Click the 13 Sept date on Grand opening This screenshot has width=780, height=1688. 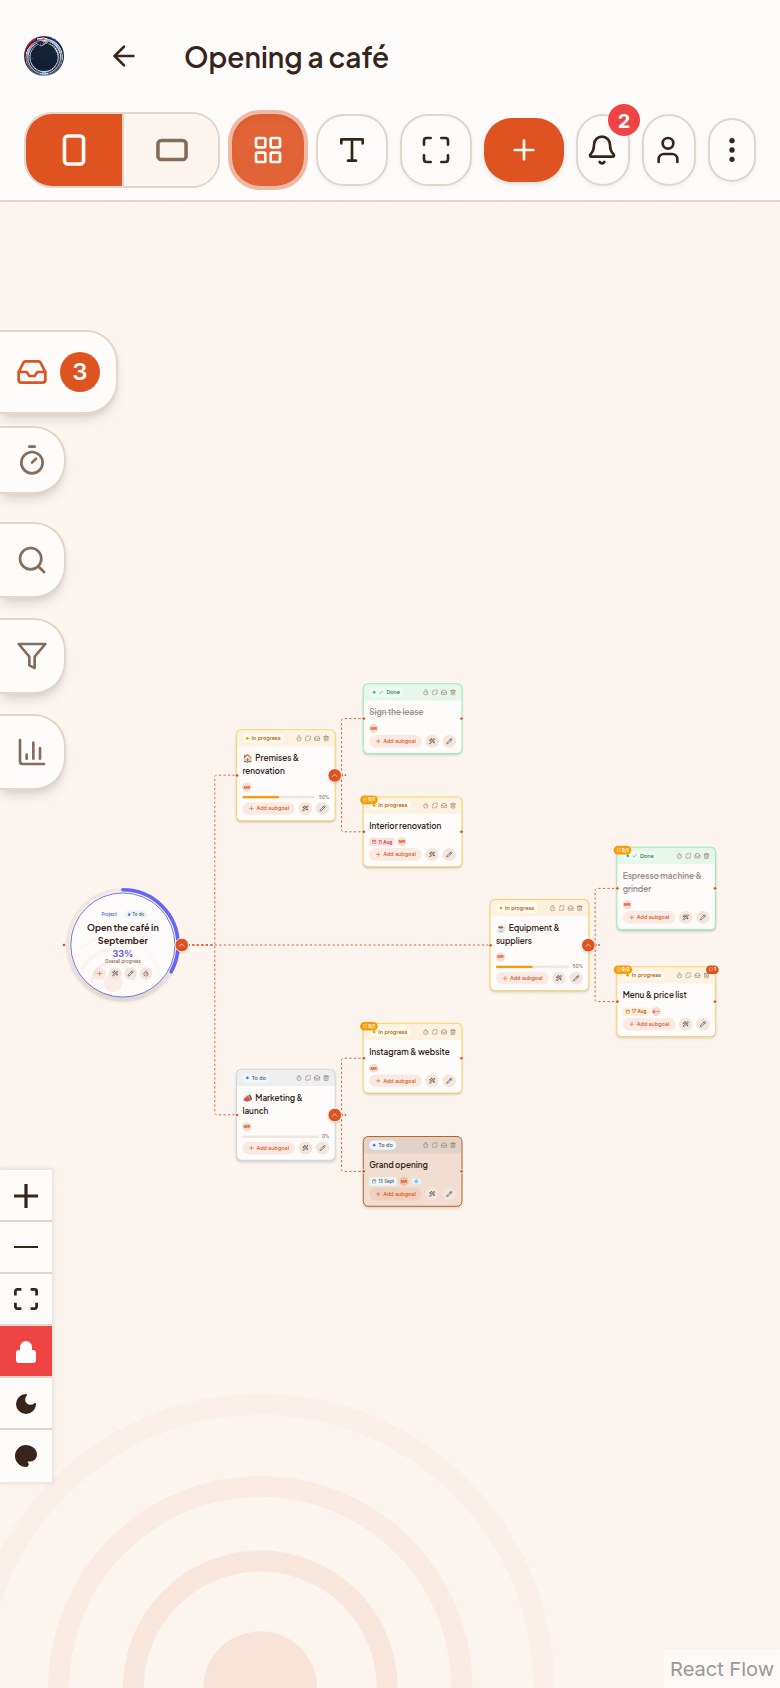pos(383,1181)
